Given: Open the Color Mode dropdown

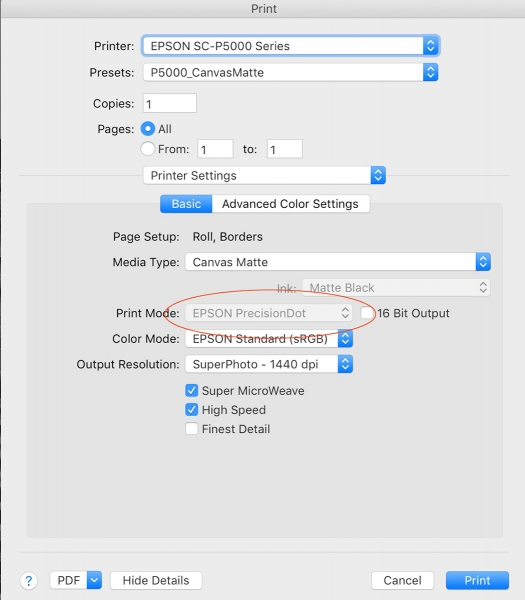Looking at the screenshot, I should pos(269,339).
